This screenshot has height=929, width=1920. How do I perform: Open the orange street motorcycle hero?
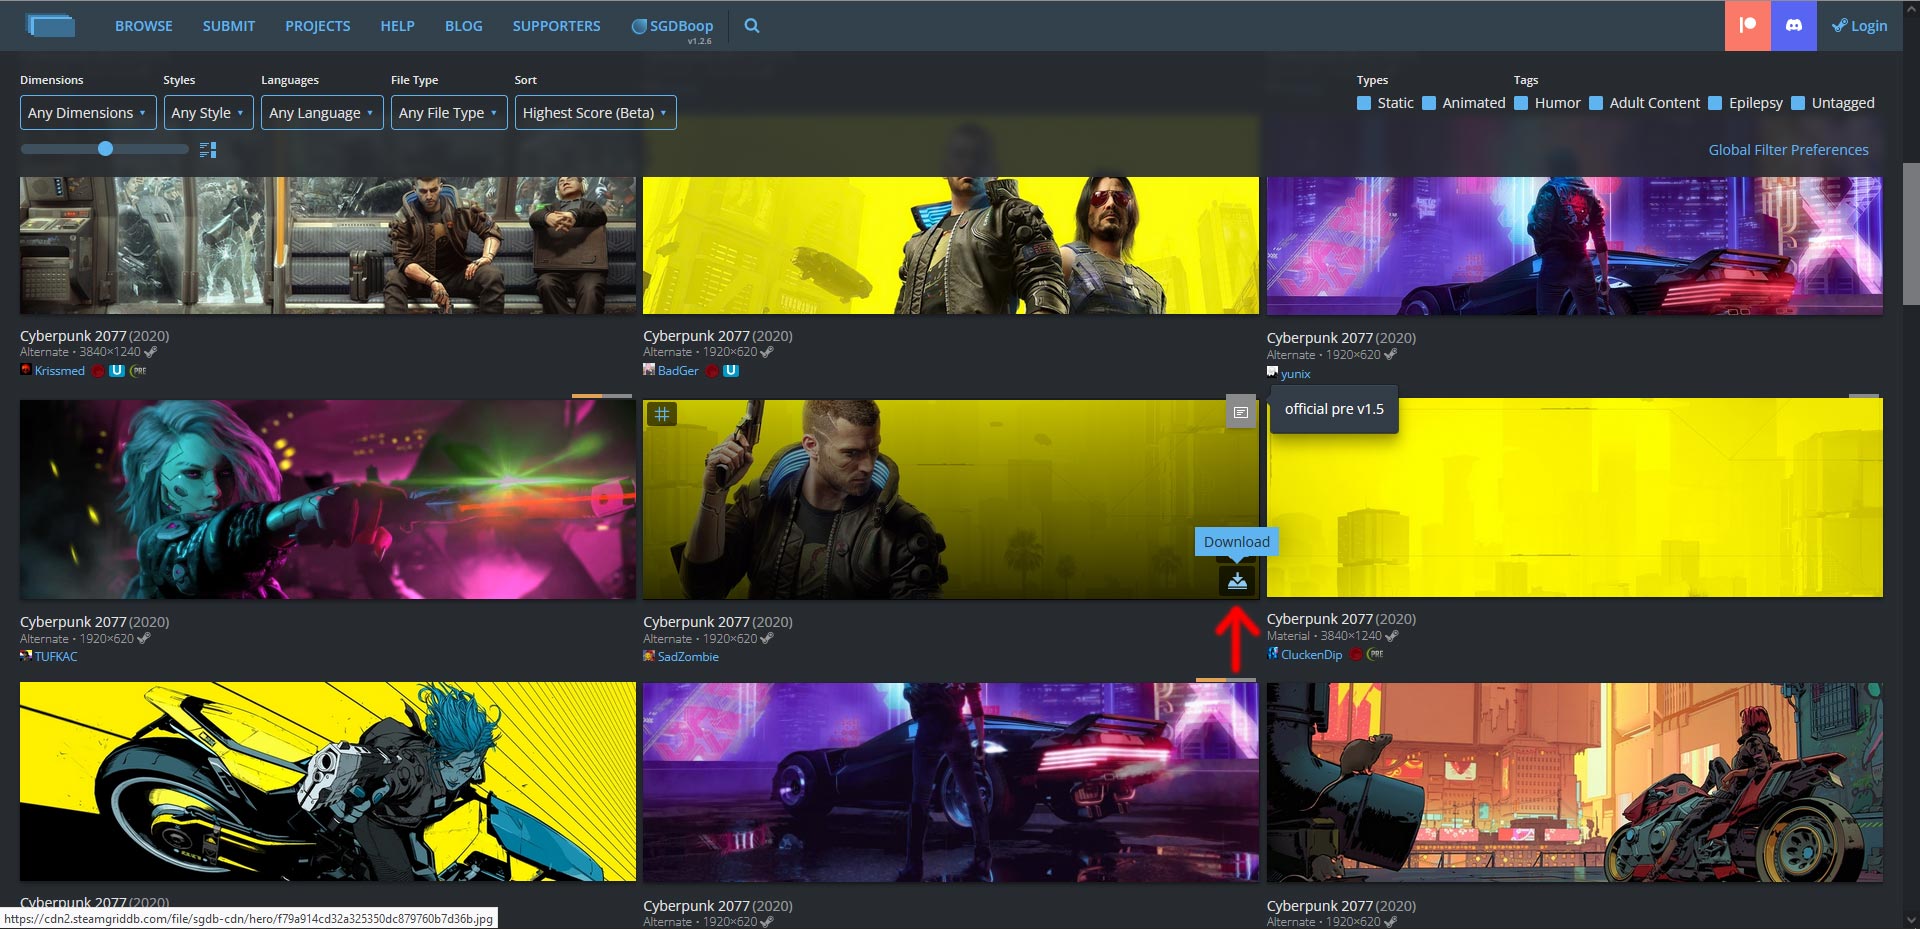[x=1574, y=782]
